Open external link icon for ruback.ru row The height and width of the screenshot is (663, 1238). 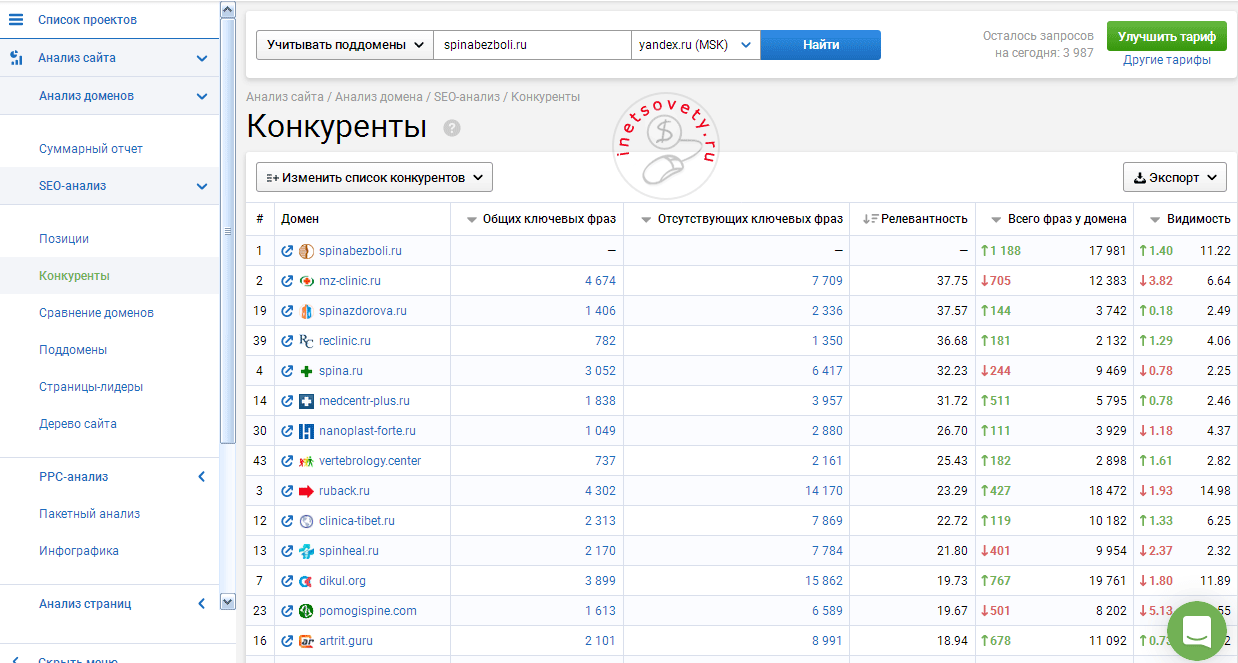pos(287,491)
